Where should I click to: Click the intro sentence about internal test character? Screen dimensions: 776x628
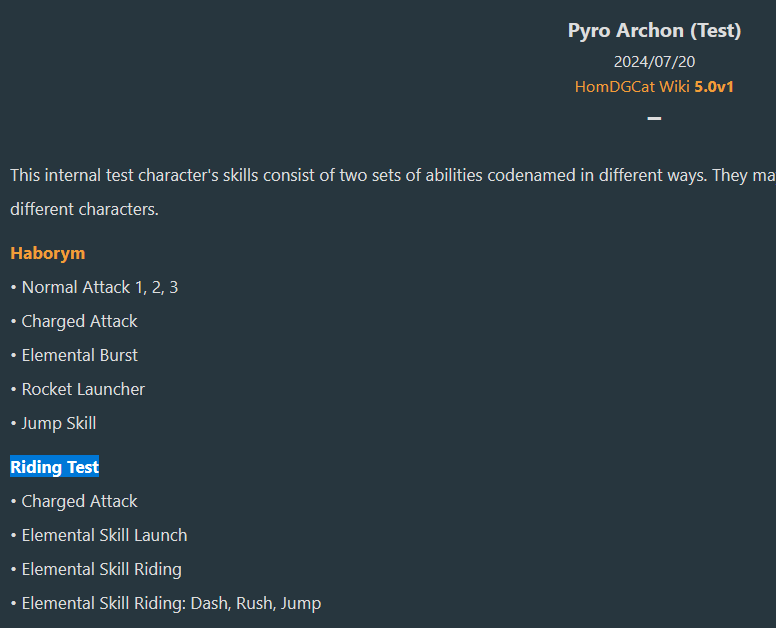coord(390,176)
